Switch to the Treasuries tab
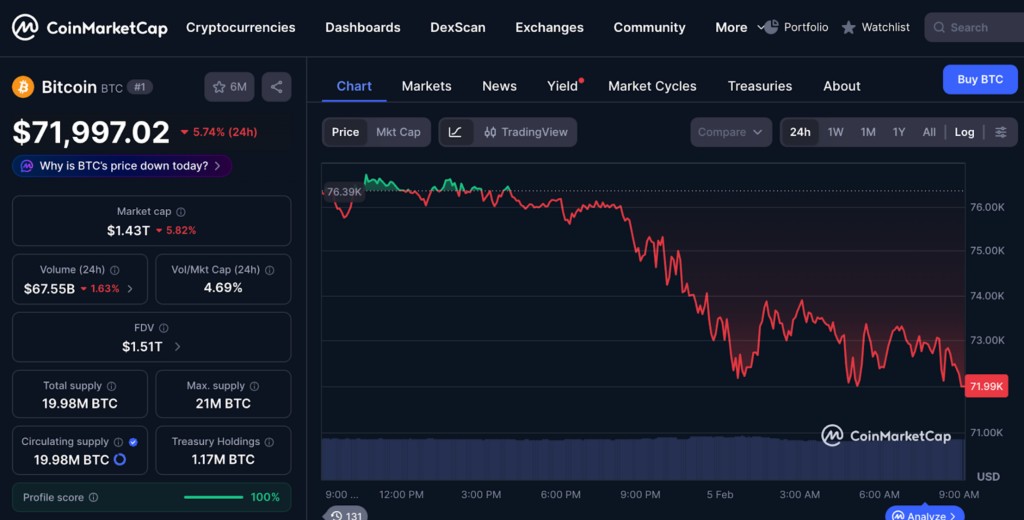 (760, 86)
